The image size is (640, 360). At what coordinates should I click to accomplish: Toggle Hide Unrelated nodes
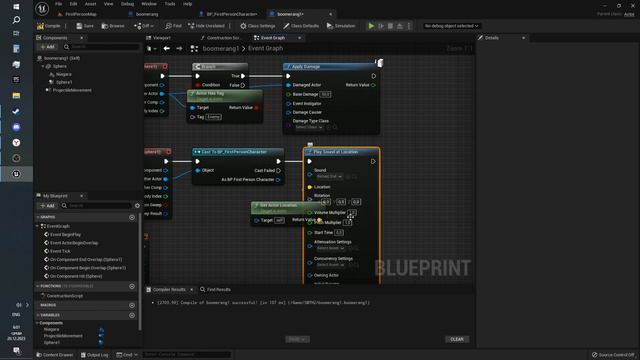206,26
